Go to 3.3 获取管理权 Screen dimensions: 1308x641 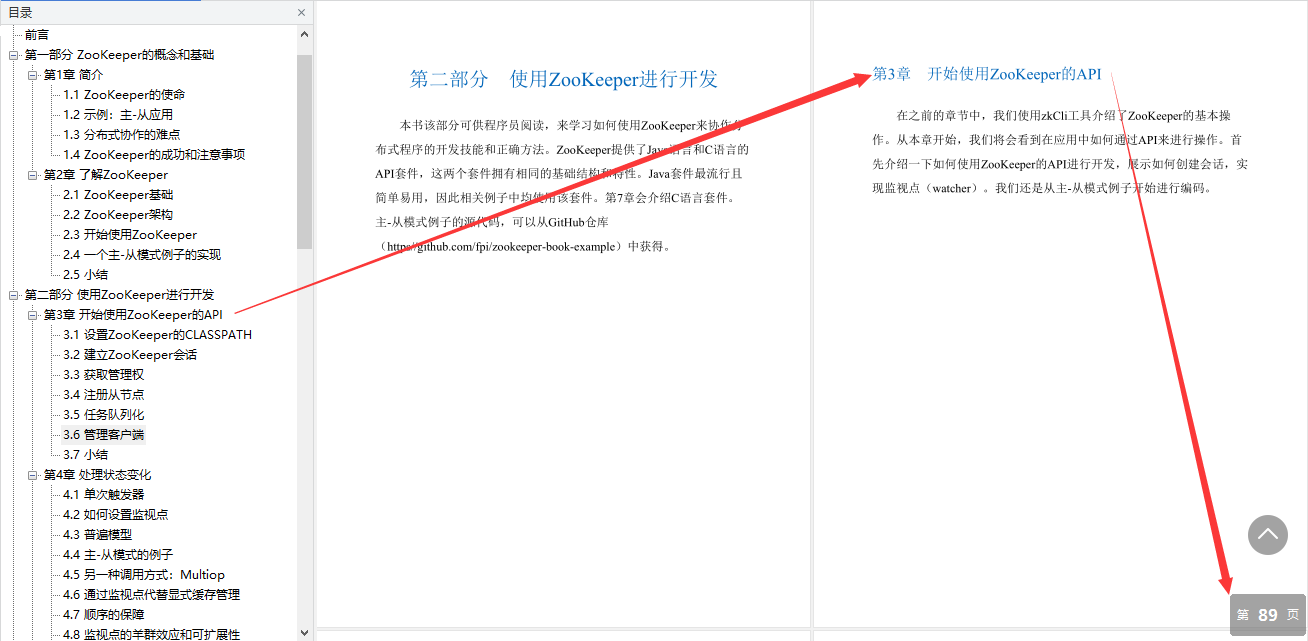coord(103,375)
